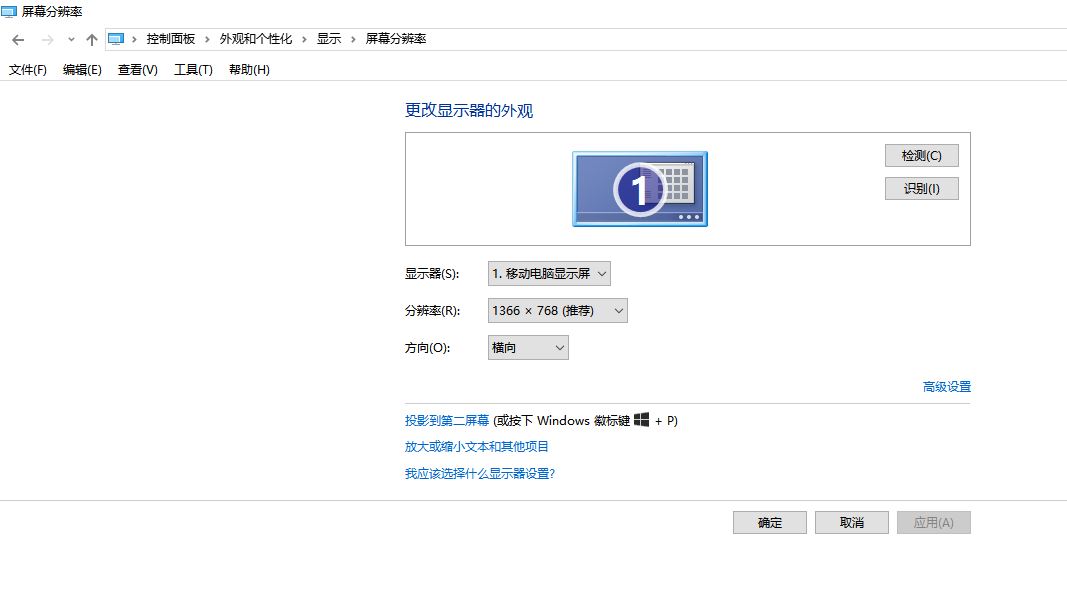Expand chevron after 外观和个性化
This screenshot has height=597, width=1067.
(304, 39)
